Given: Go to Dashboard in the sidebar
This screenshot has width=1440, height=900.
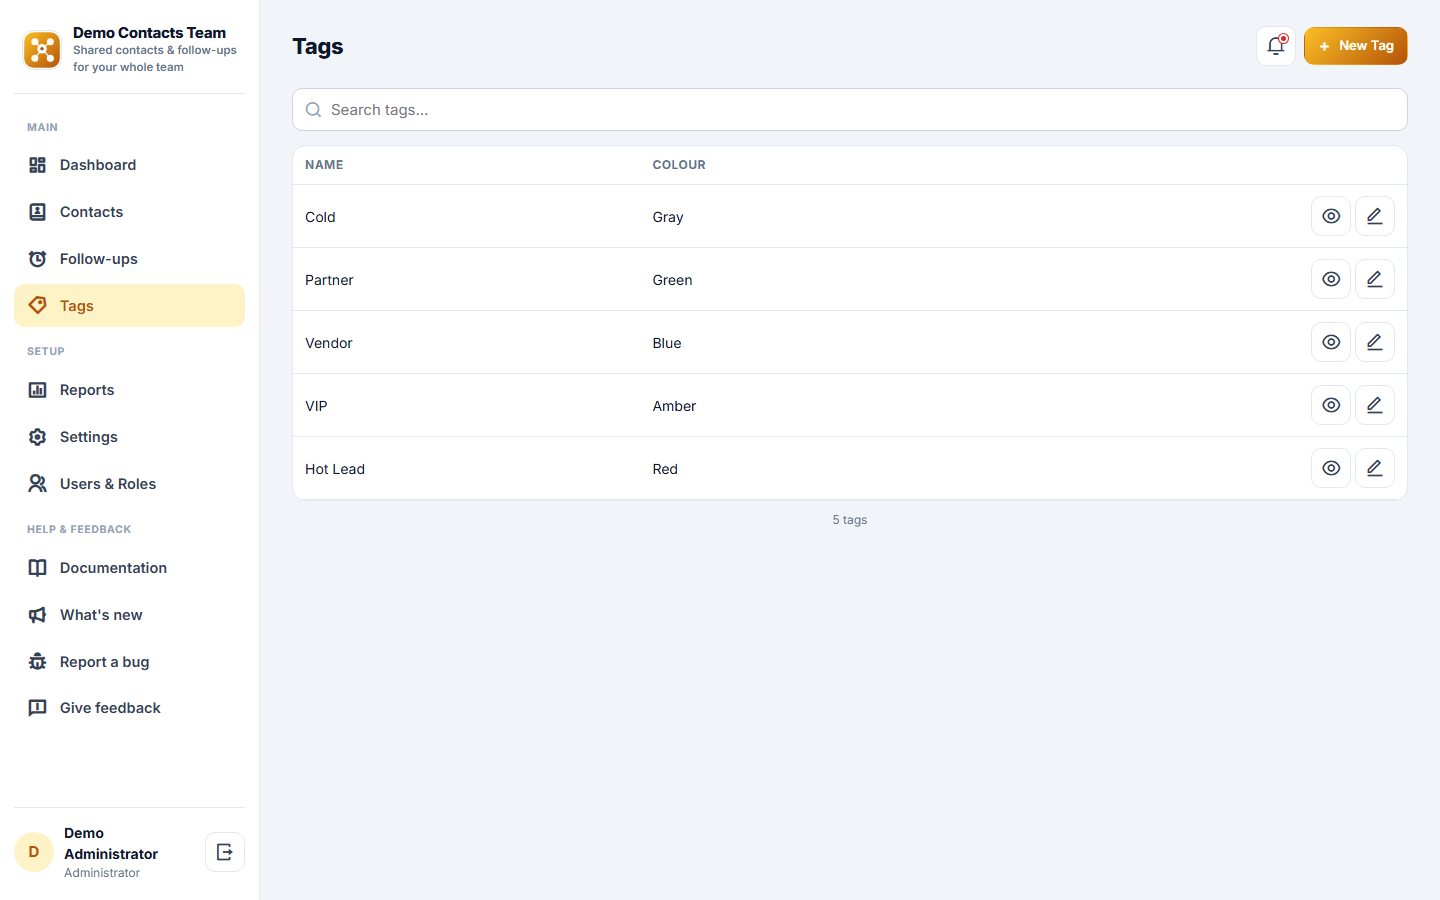Looking at the screenshot, I should point(129,165).
